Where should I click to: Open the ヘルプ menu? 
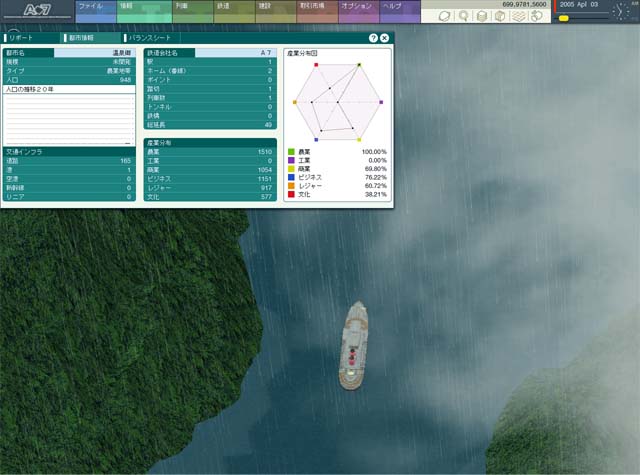click(x=400, y=11)
